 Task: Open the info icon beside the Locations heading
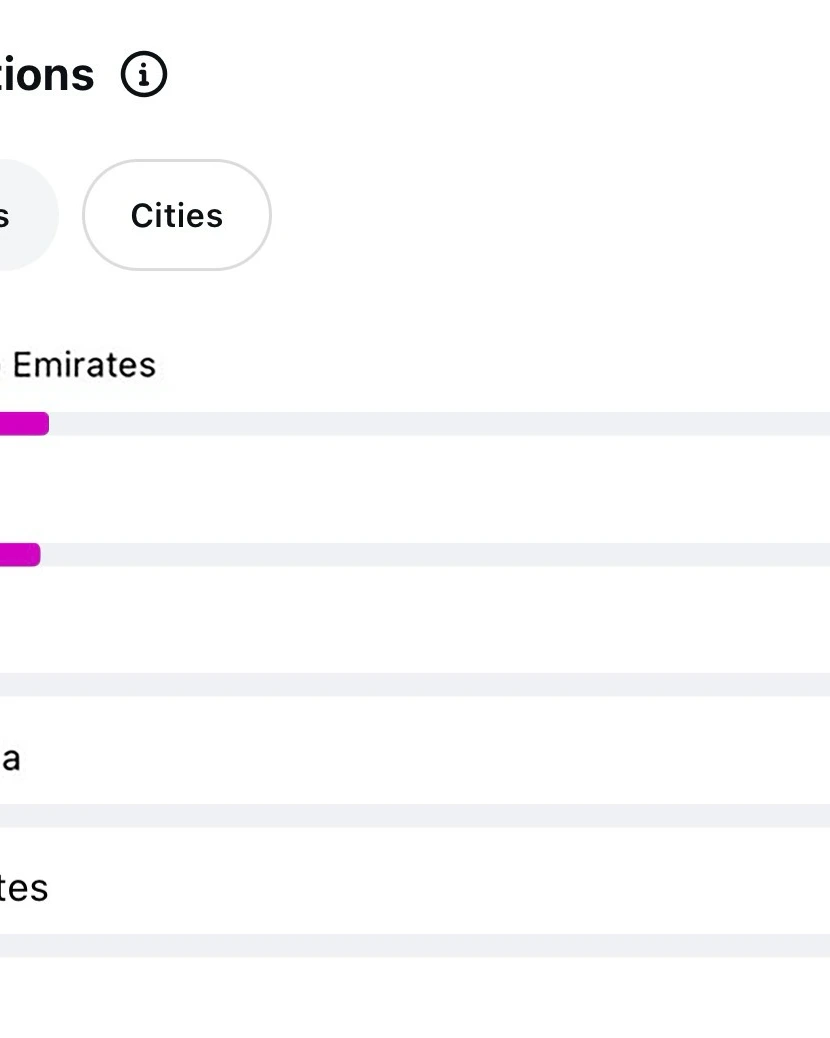click(x=144, y=73)
